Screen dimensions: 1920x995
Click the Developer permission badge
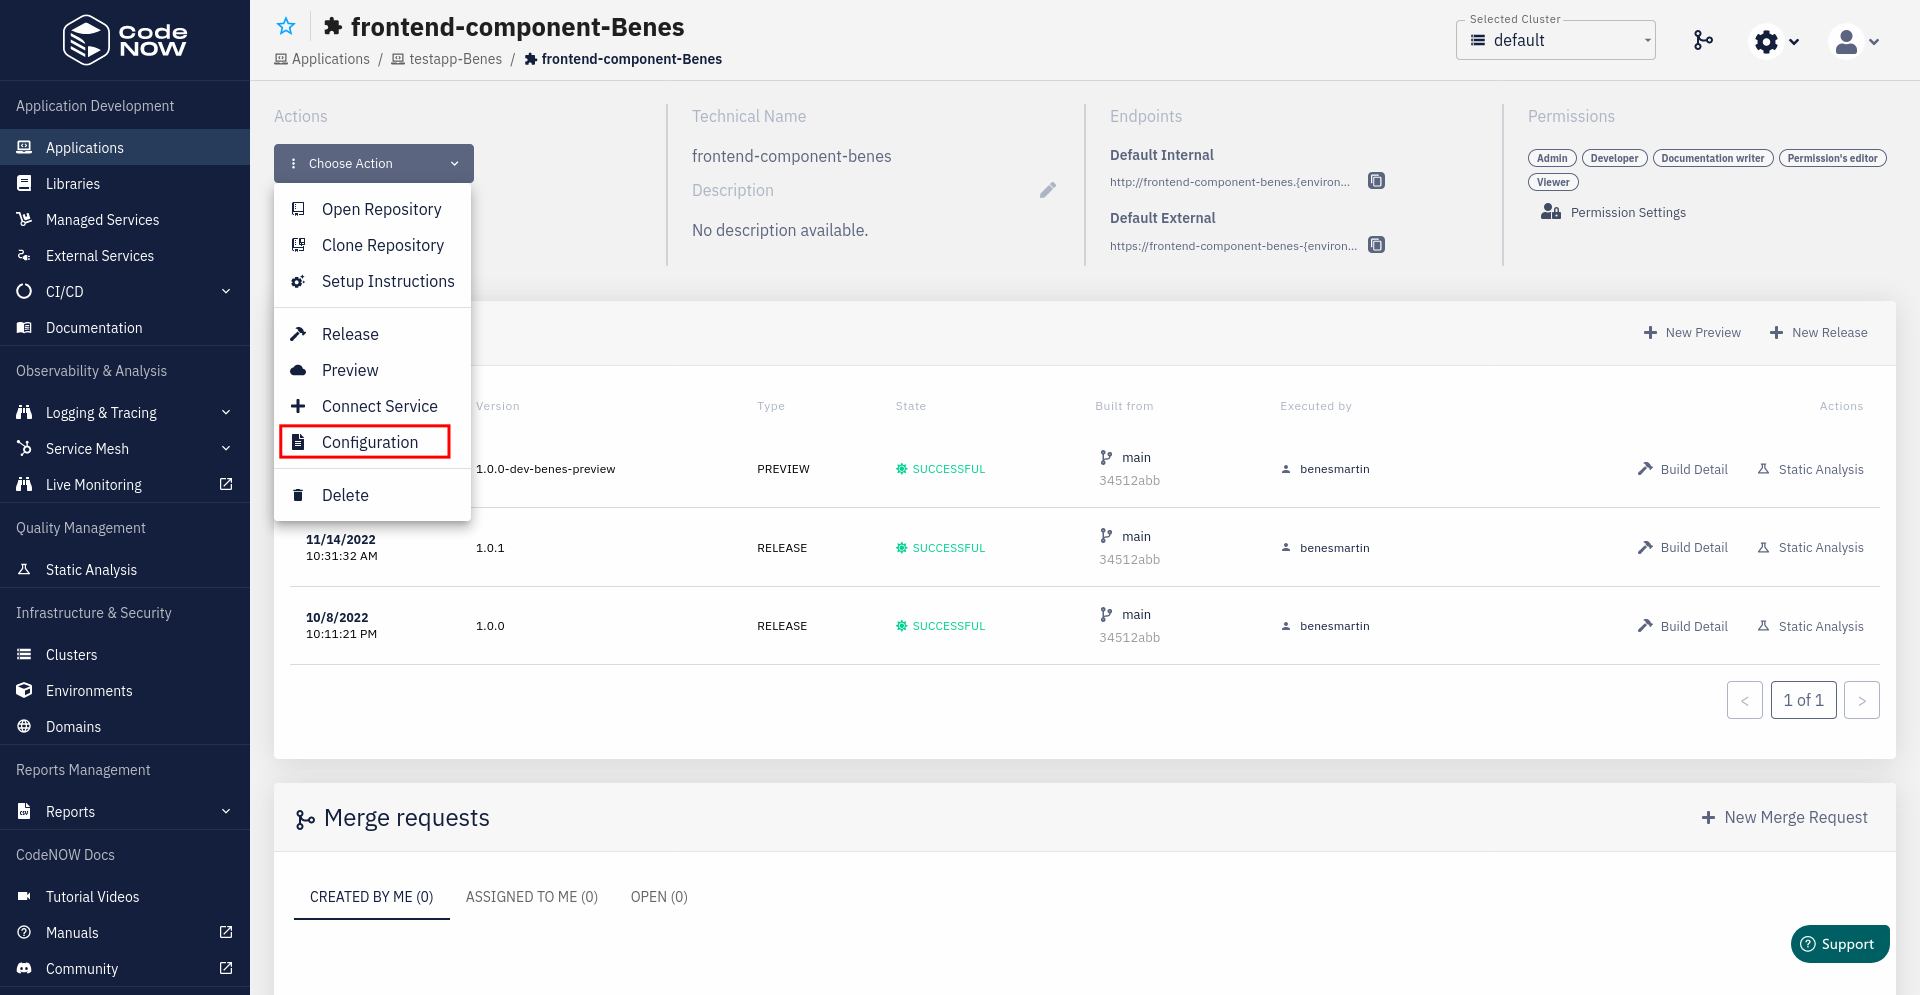pyautogui.click(x=1614, y=158)
